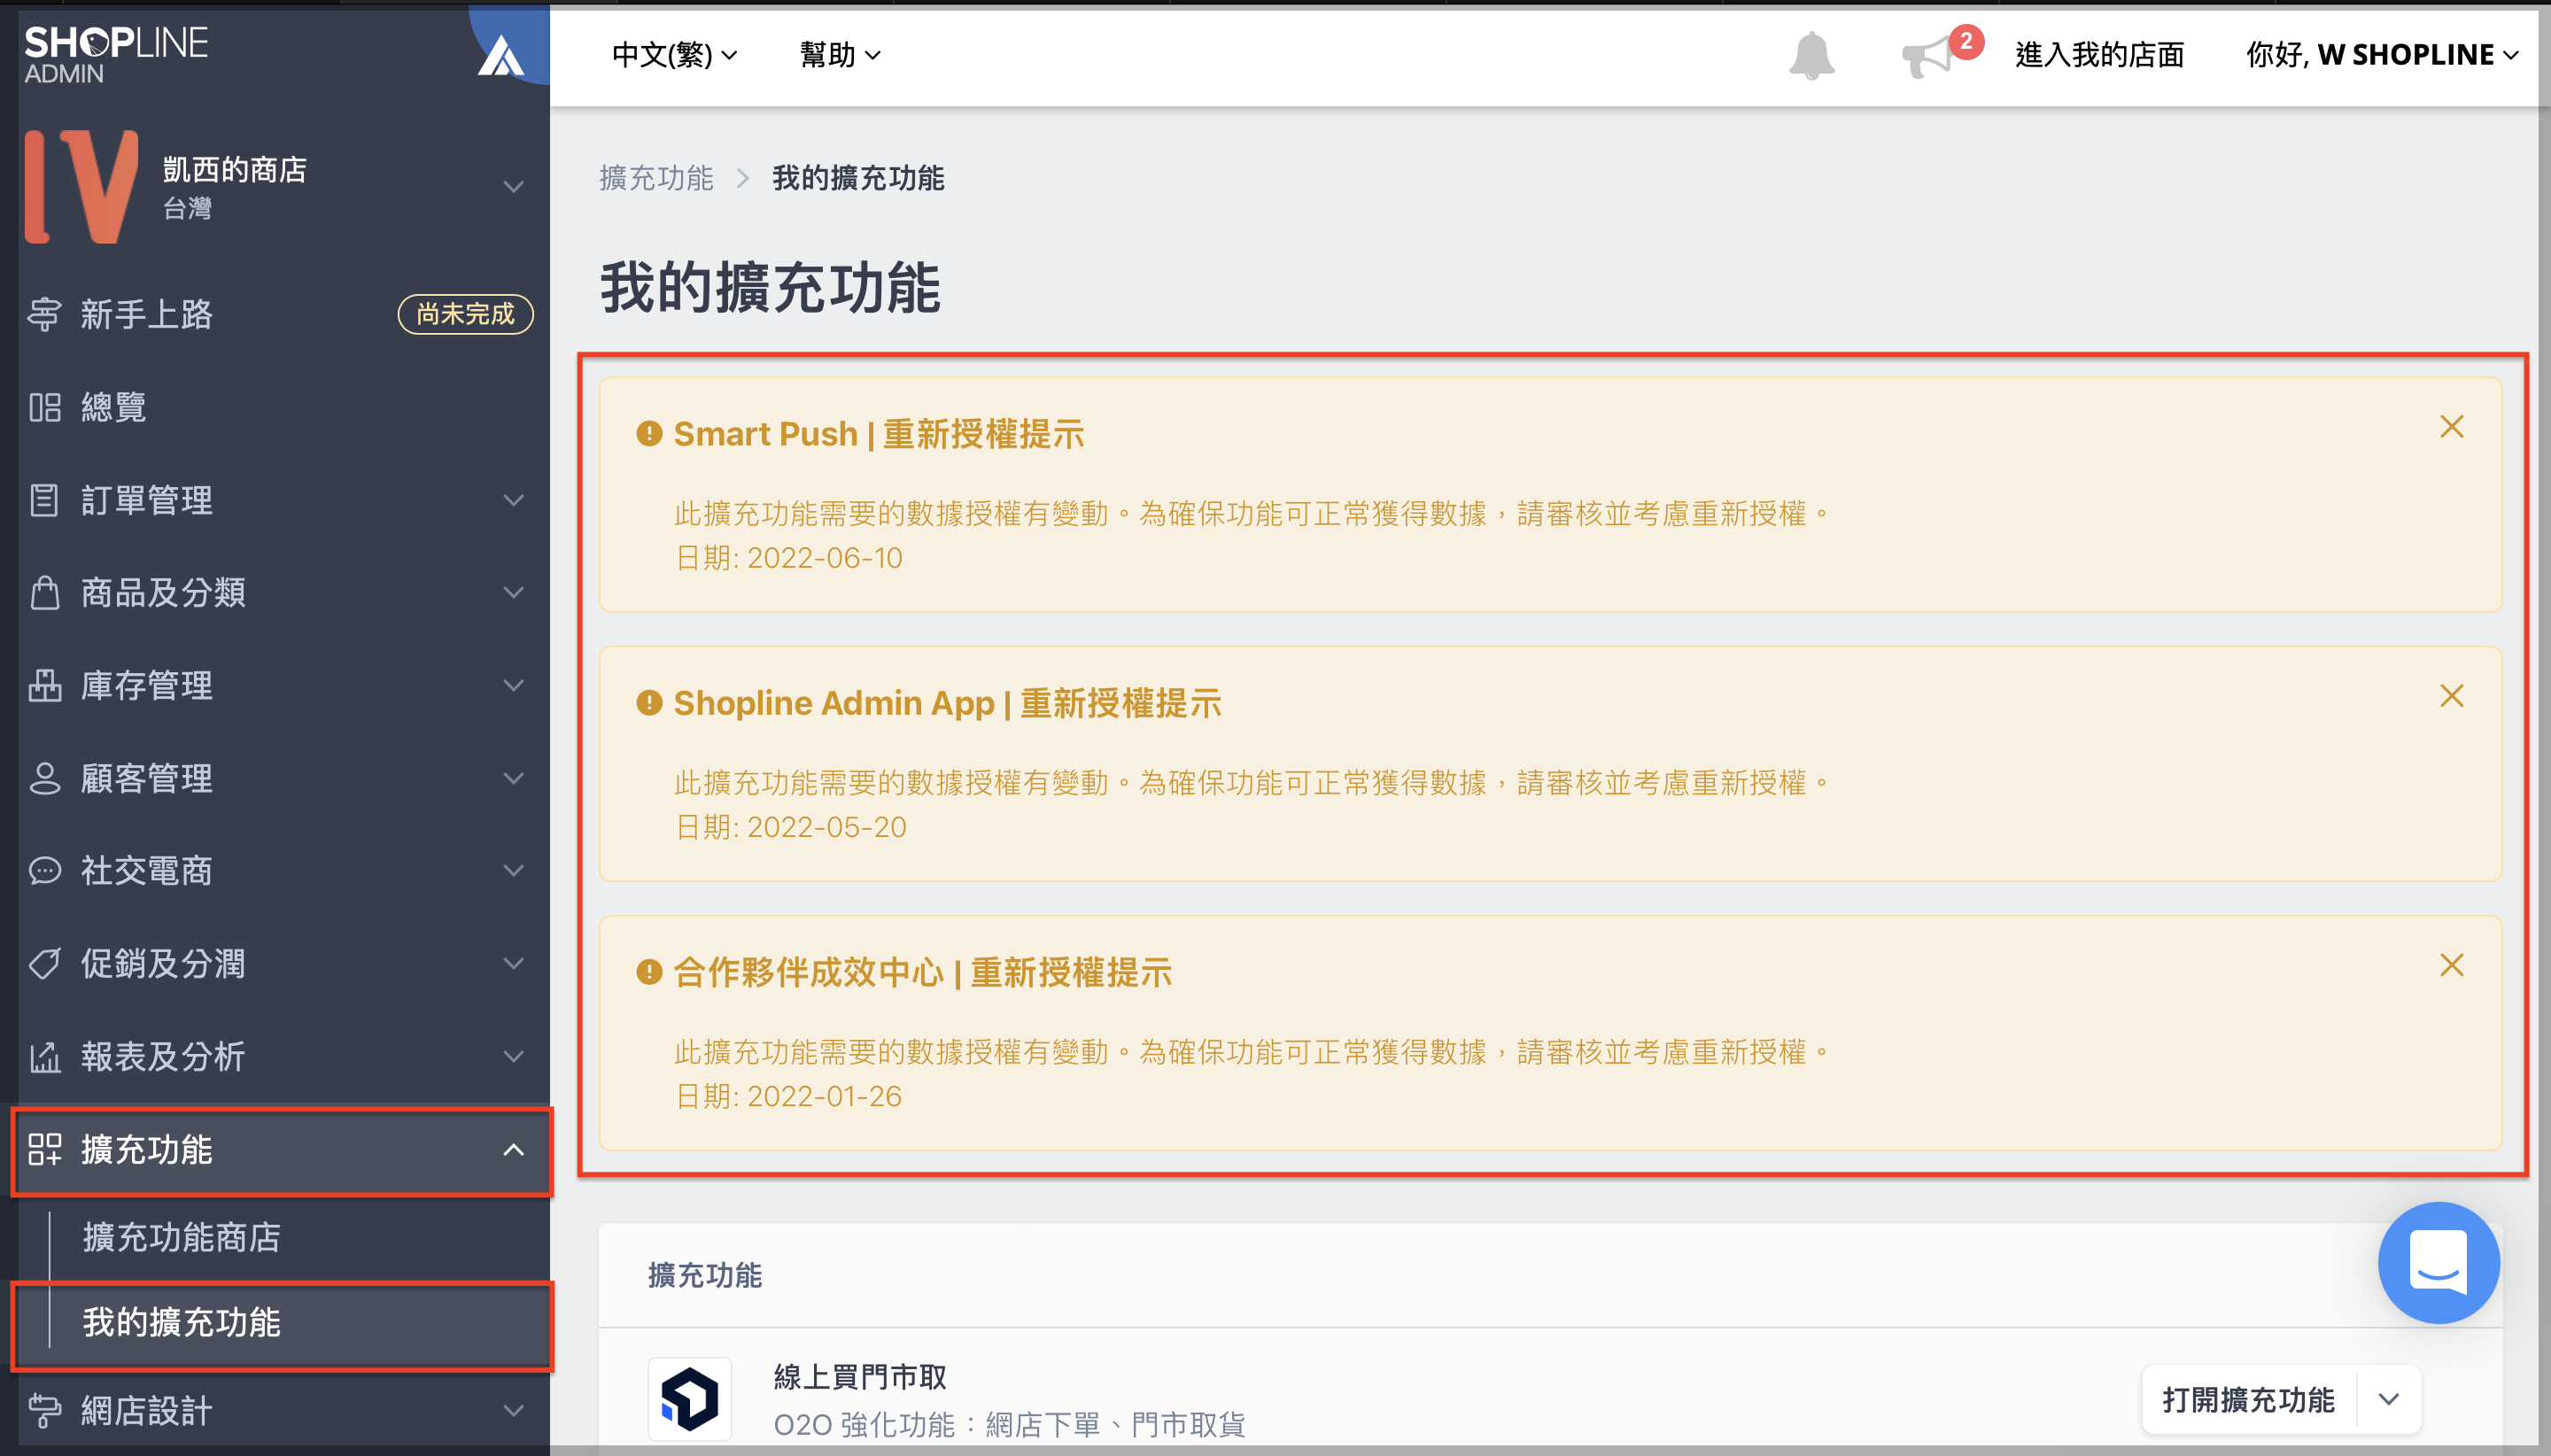Click the date text 日期: 2022-01-26
This screenshot has width=2551, height=1456.
tap(789, 1096)
